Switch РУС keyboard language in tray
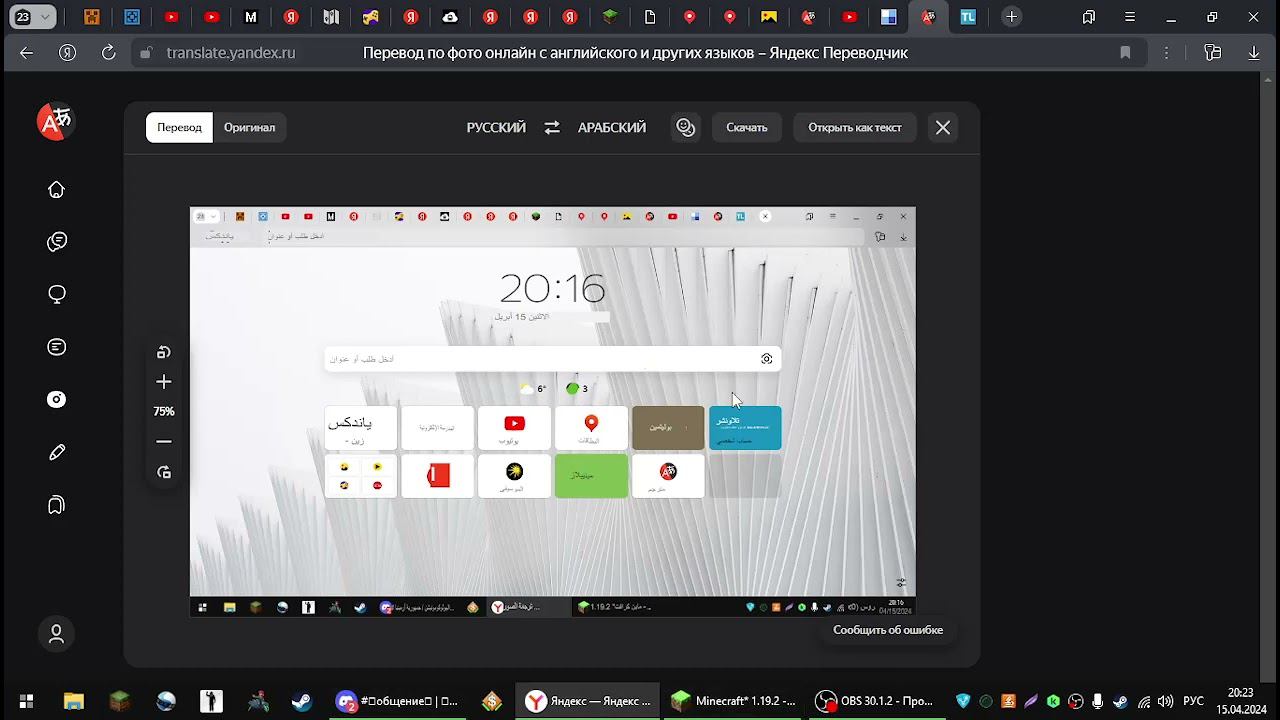The image size is (1280, 720). click(1193, 701)
